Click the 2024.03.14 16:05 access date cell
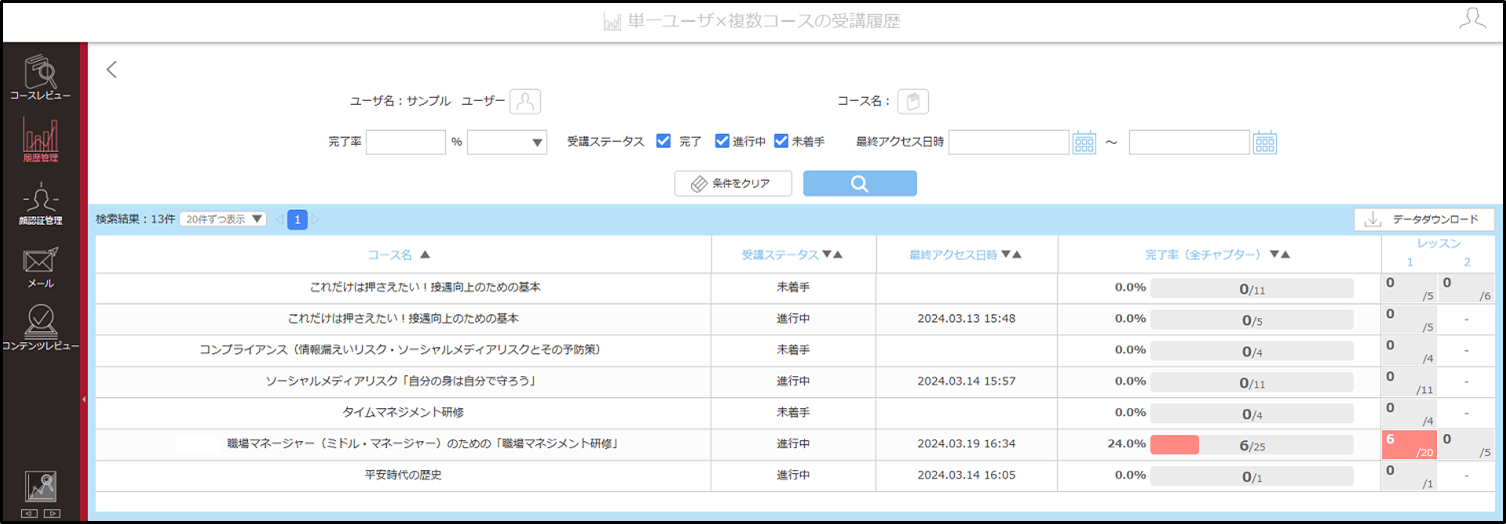1506x524 pixels. (x=966, y=474)
